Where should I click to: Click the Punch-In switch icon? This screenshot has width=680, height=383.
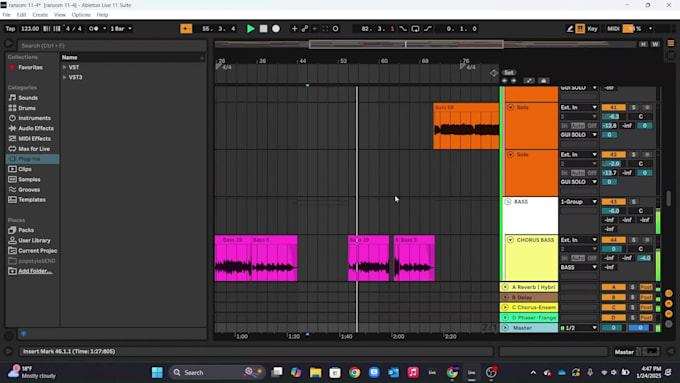pyautogui.click(x=403, y=29)
